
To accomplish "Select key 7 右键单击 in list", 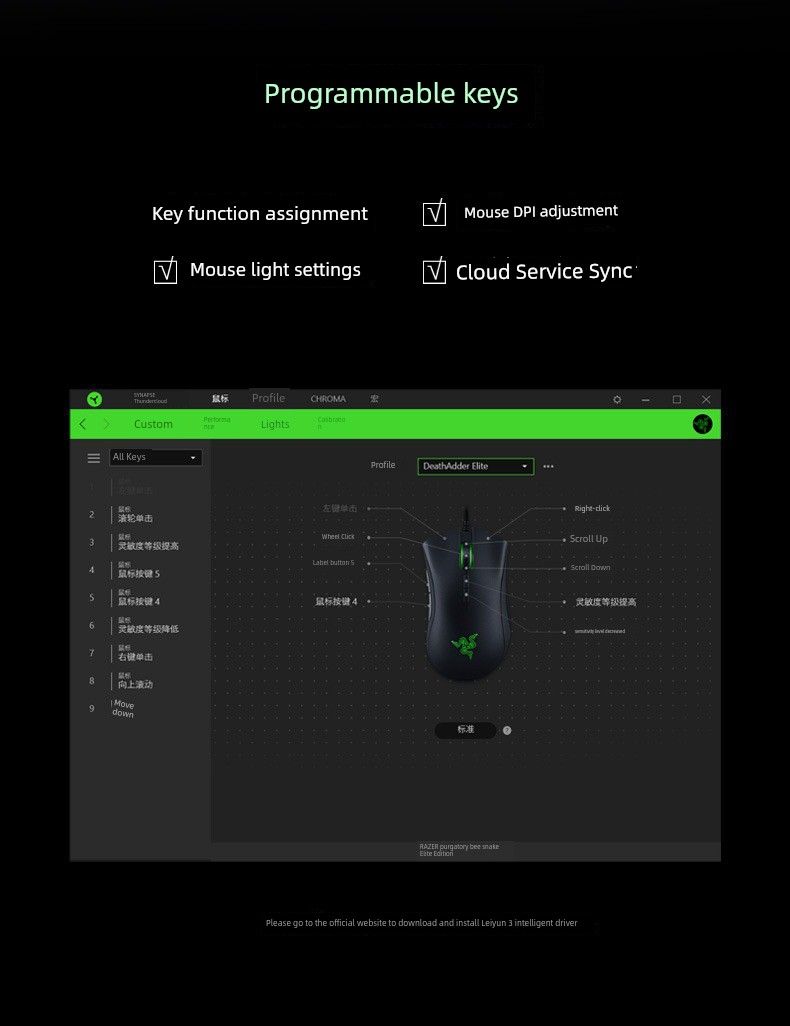I will click(x=136, y=653).
